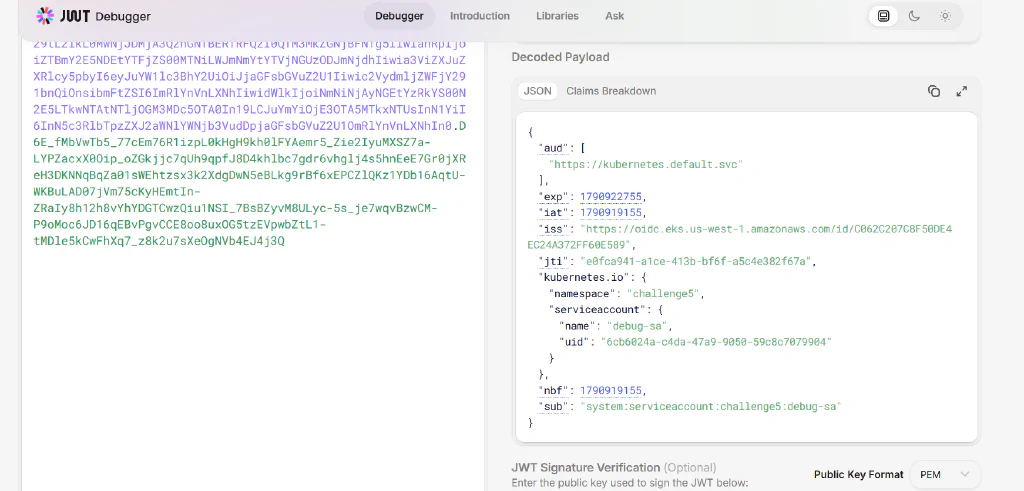
Task: Click the sub system:serviceaccount value
Action: click(711, 407)
